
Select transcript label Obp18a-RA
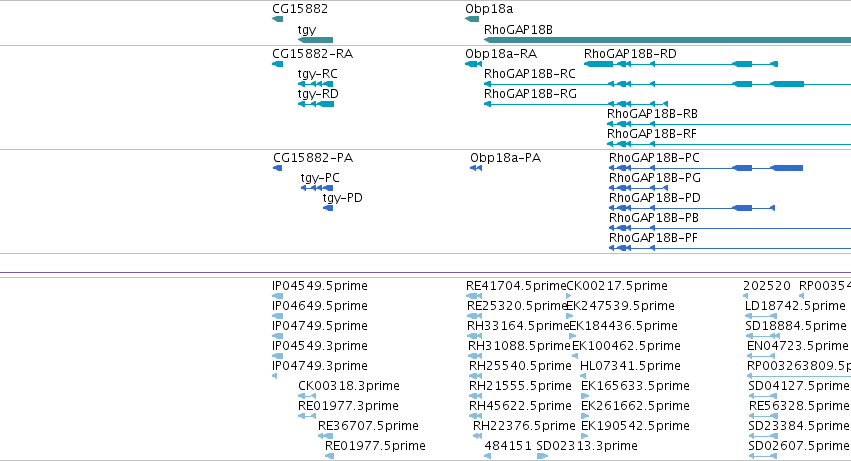(501, 54)
